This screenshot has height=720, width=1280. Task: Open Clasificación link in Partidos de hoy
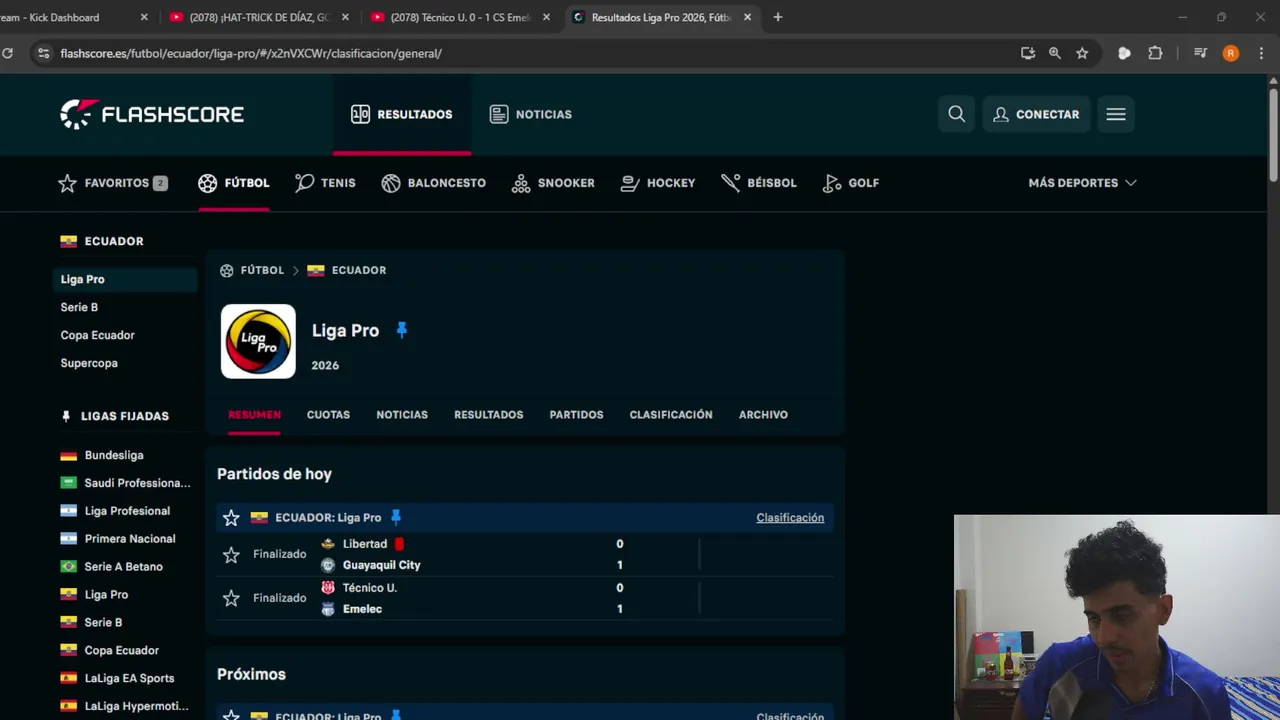(790, 517)
